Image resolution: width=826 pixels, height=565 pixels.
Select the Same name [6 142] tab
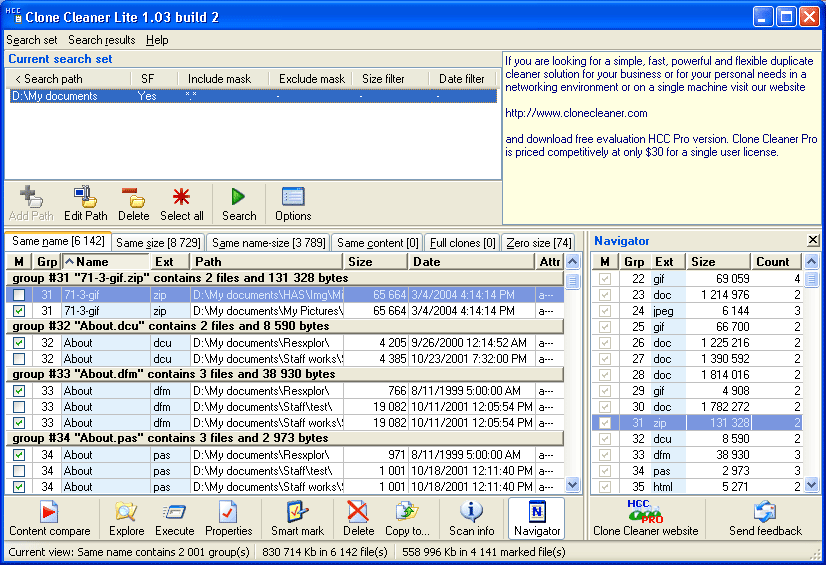pos(58,241)
